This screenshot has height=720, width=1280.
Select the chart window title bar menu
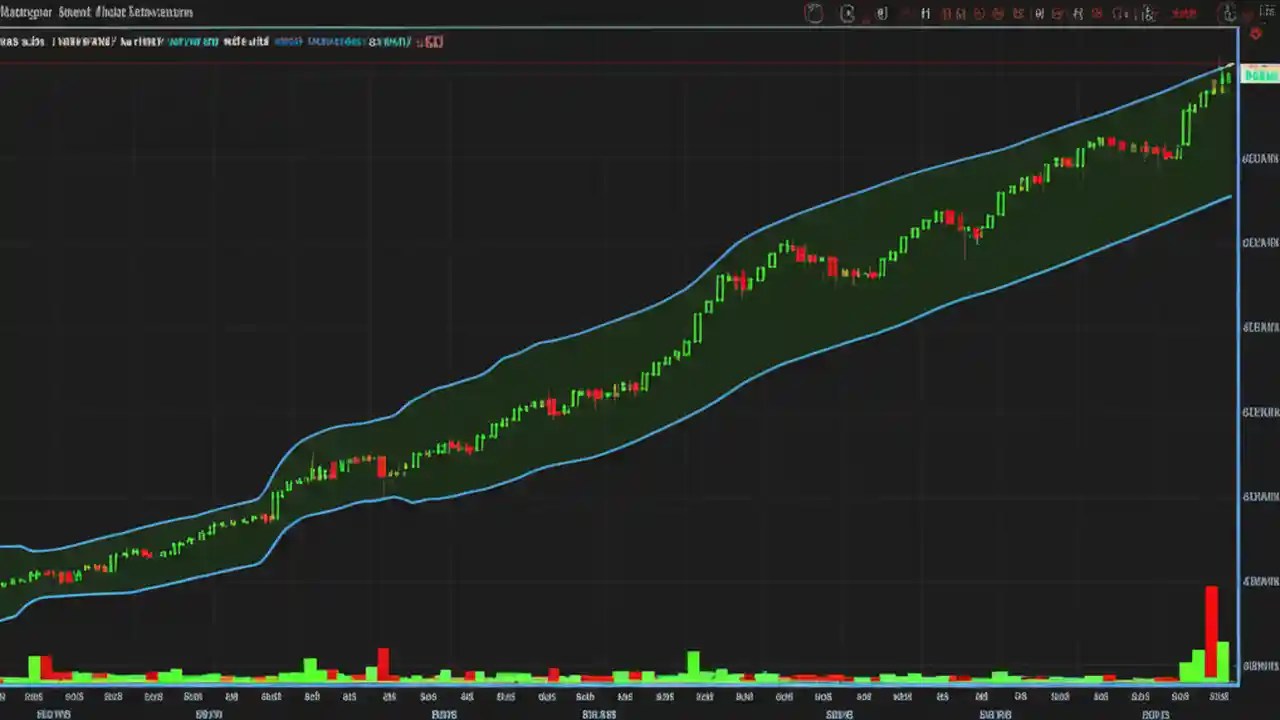pyautogui.click(x=95, y=12)
